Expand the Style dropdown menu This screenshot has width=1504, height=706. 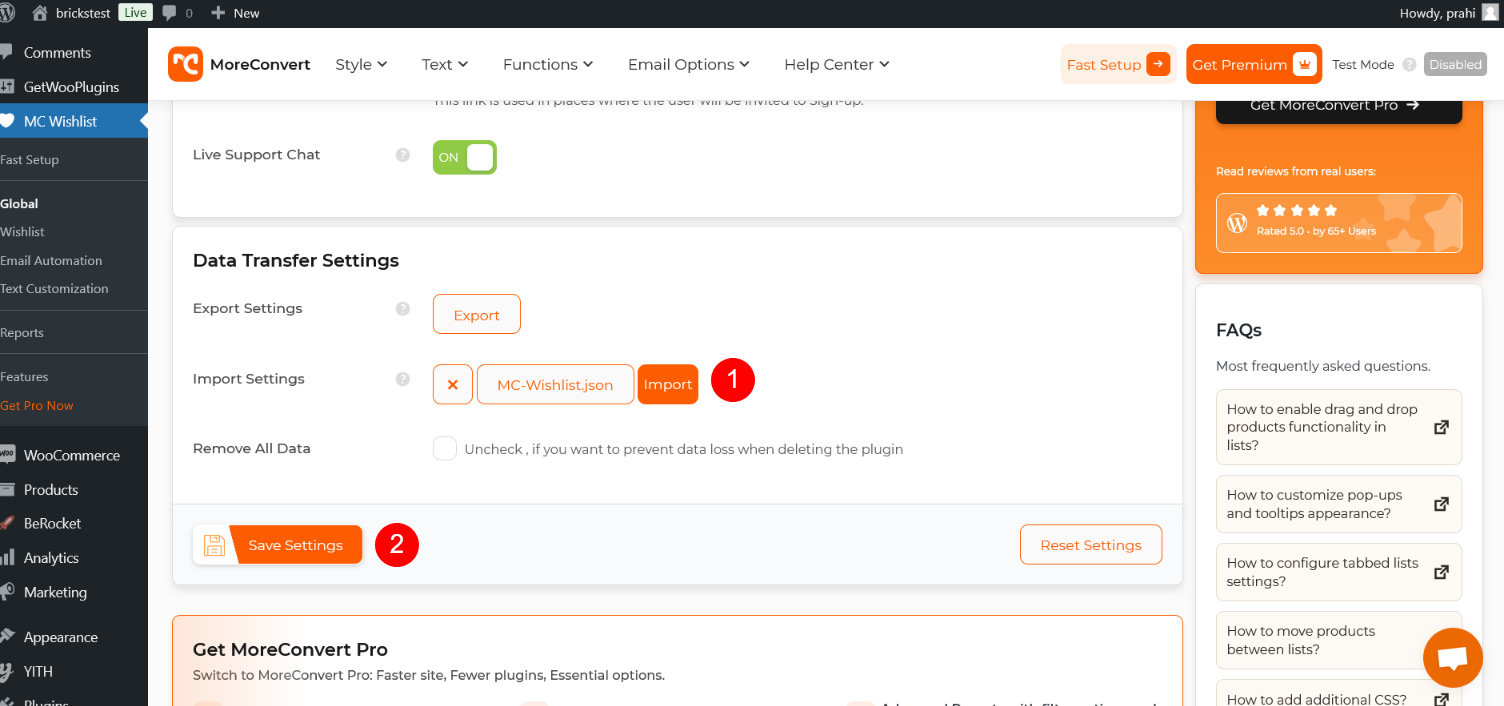(x=361, y=64)
